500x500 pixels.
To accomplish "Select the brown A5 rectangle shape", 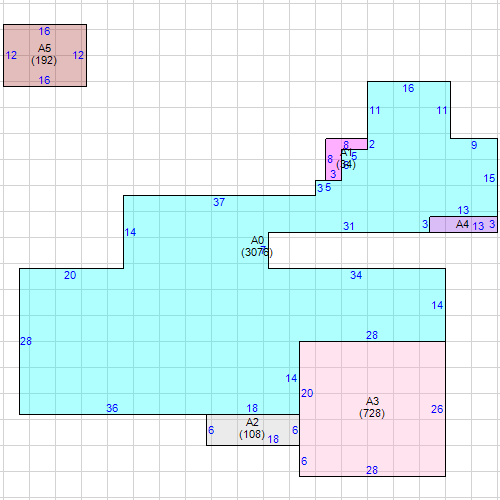I will tap(45, 55).
